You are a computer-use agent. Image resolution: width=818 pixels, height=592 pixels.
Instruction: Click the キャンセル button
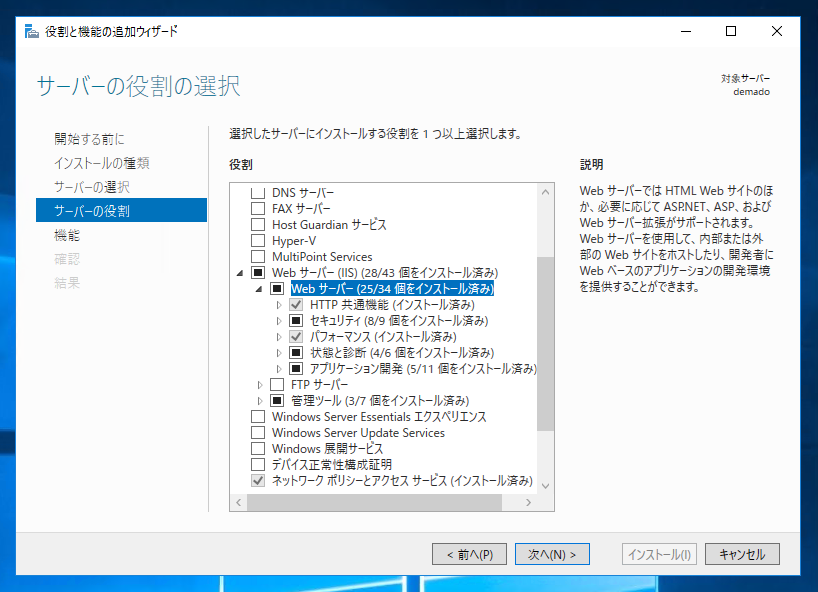coord(742,554)
